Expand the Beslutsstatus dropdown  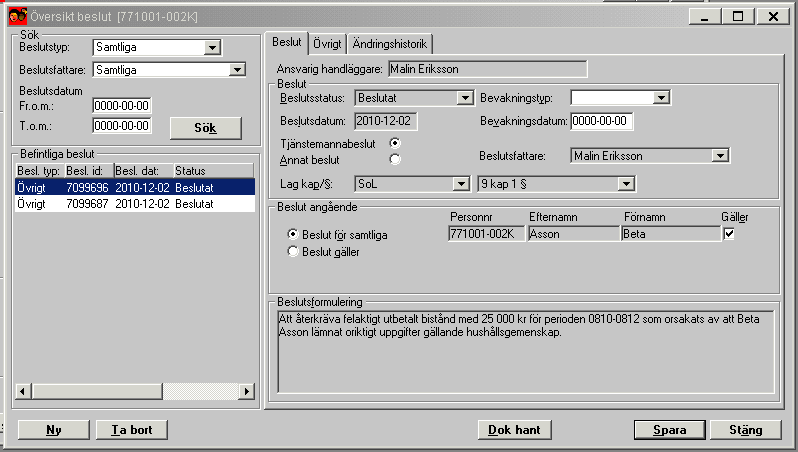click(464, 98)
